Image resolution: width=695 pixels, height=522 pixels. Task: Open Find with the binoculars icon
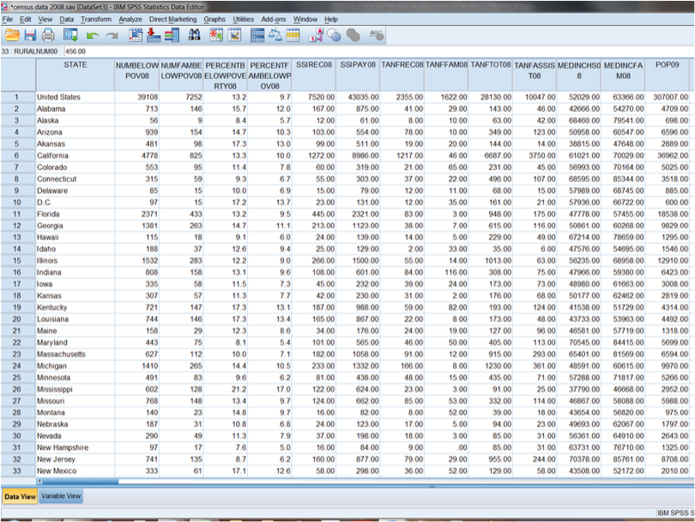(194, 35)
